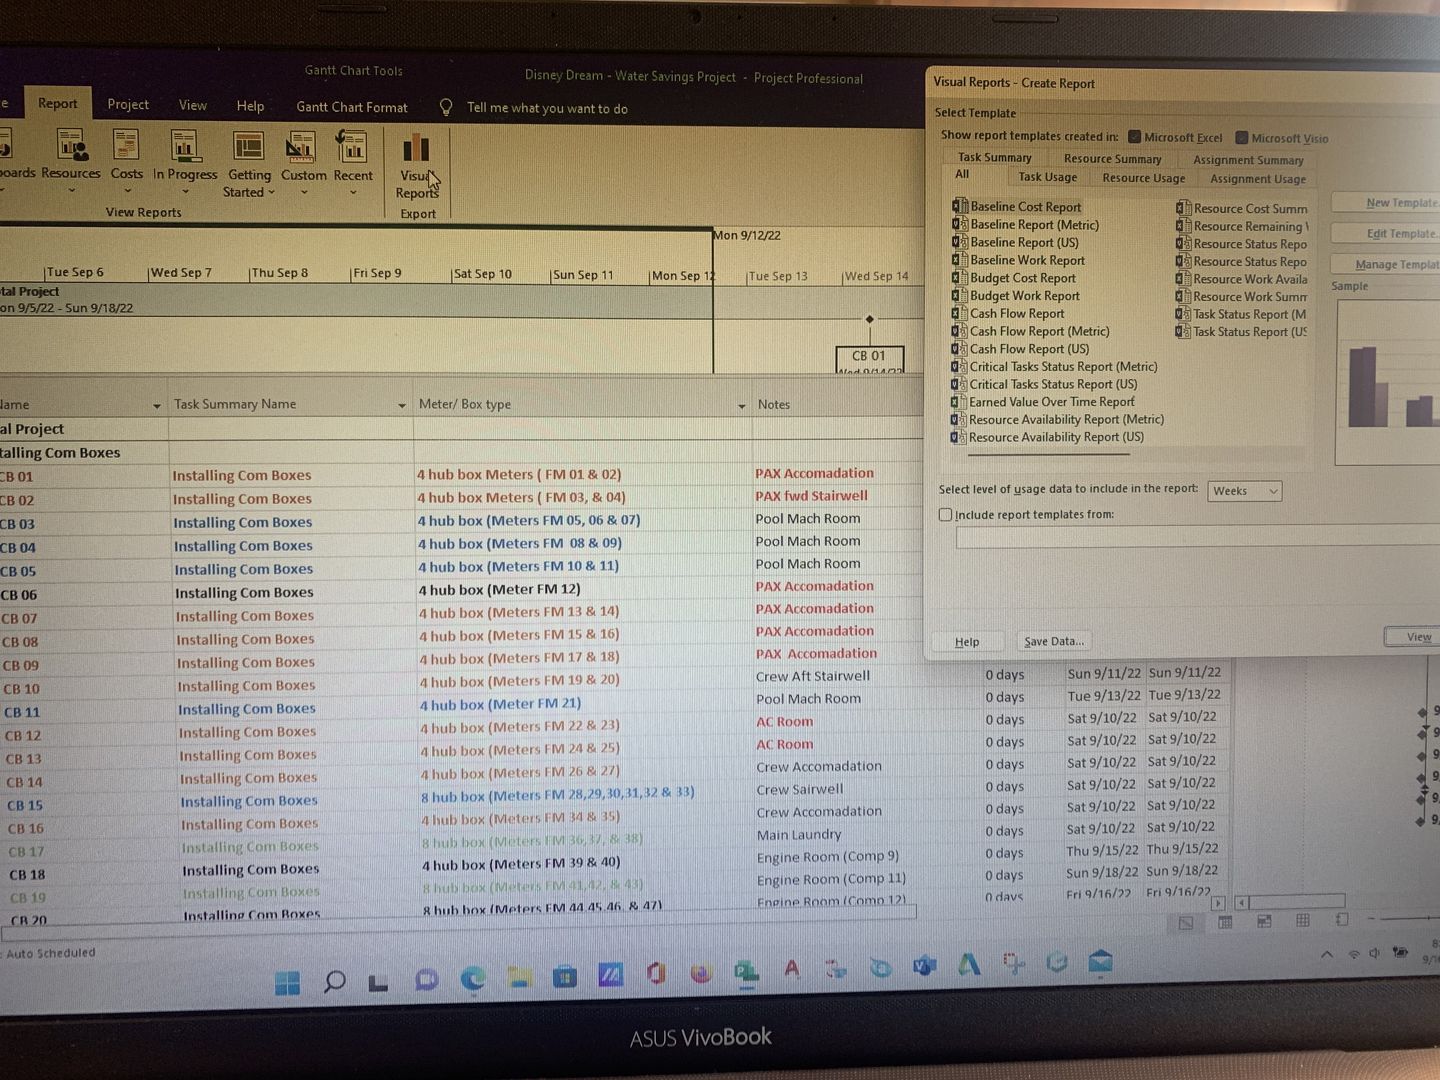Image resolution: width=1440 pixels, height=1080 pixels.
Task: Open Windows Search from the taskbar
Action: pyautogui.click(x=334, y=982)
